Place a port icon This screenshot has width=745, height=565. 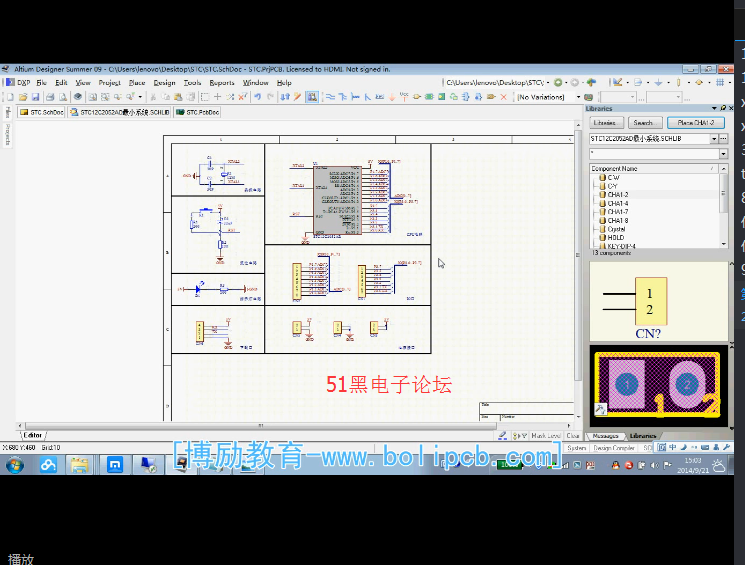491,97
